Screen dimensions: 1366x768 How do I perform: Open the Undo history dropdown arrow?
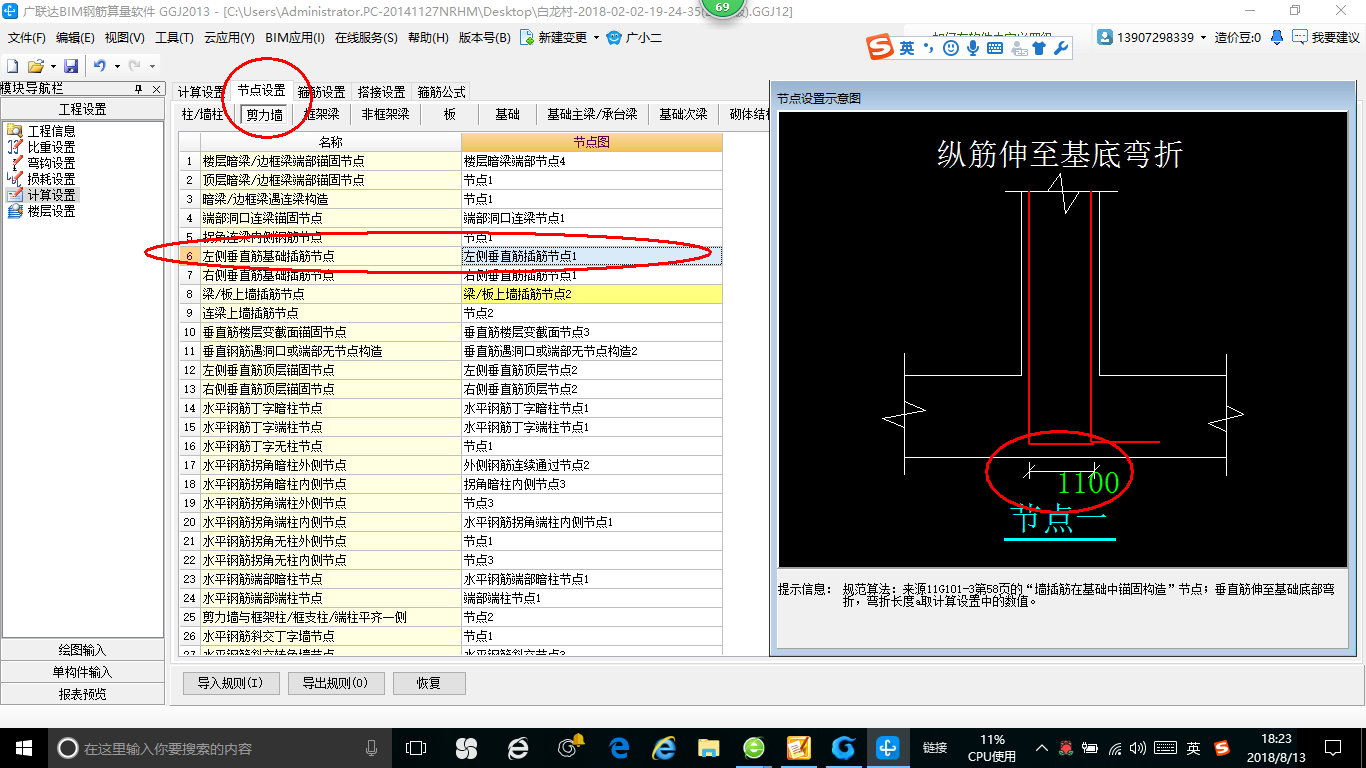pos(116,66)
